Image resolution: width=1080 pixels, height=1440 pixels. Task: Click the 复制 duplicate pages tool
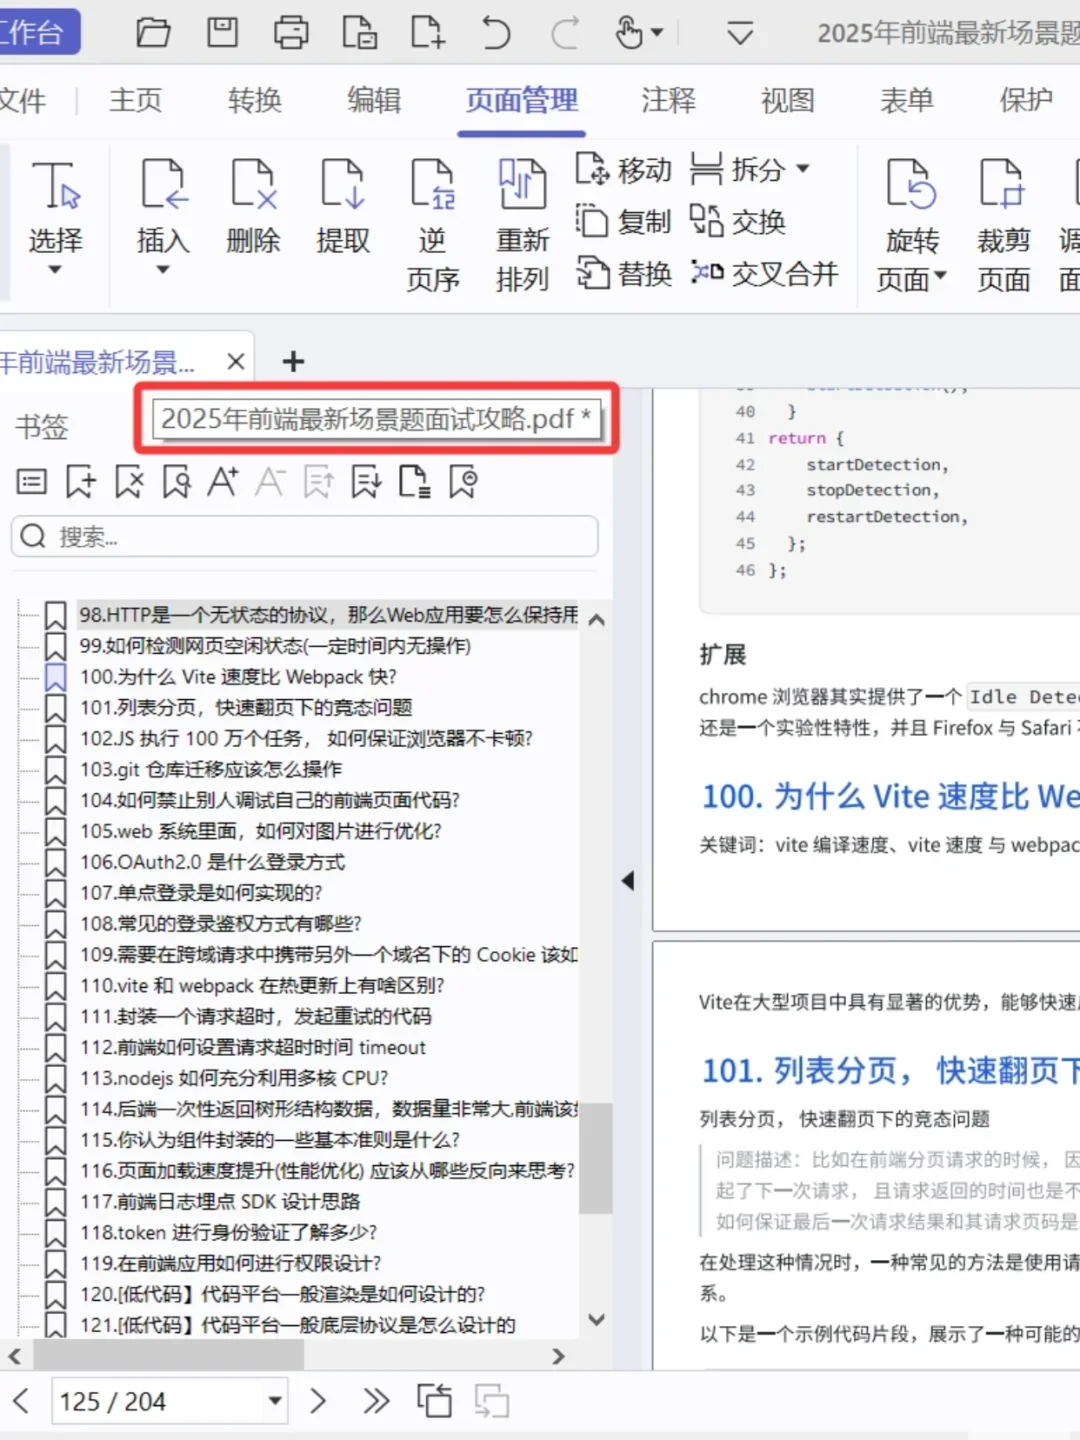pos(622,221)
